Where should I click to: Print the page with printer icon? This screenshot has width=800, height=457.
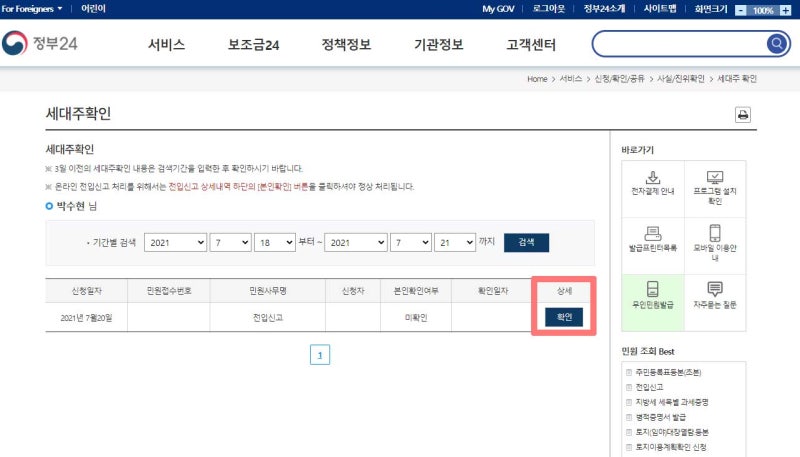tap(743, 115)
